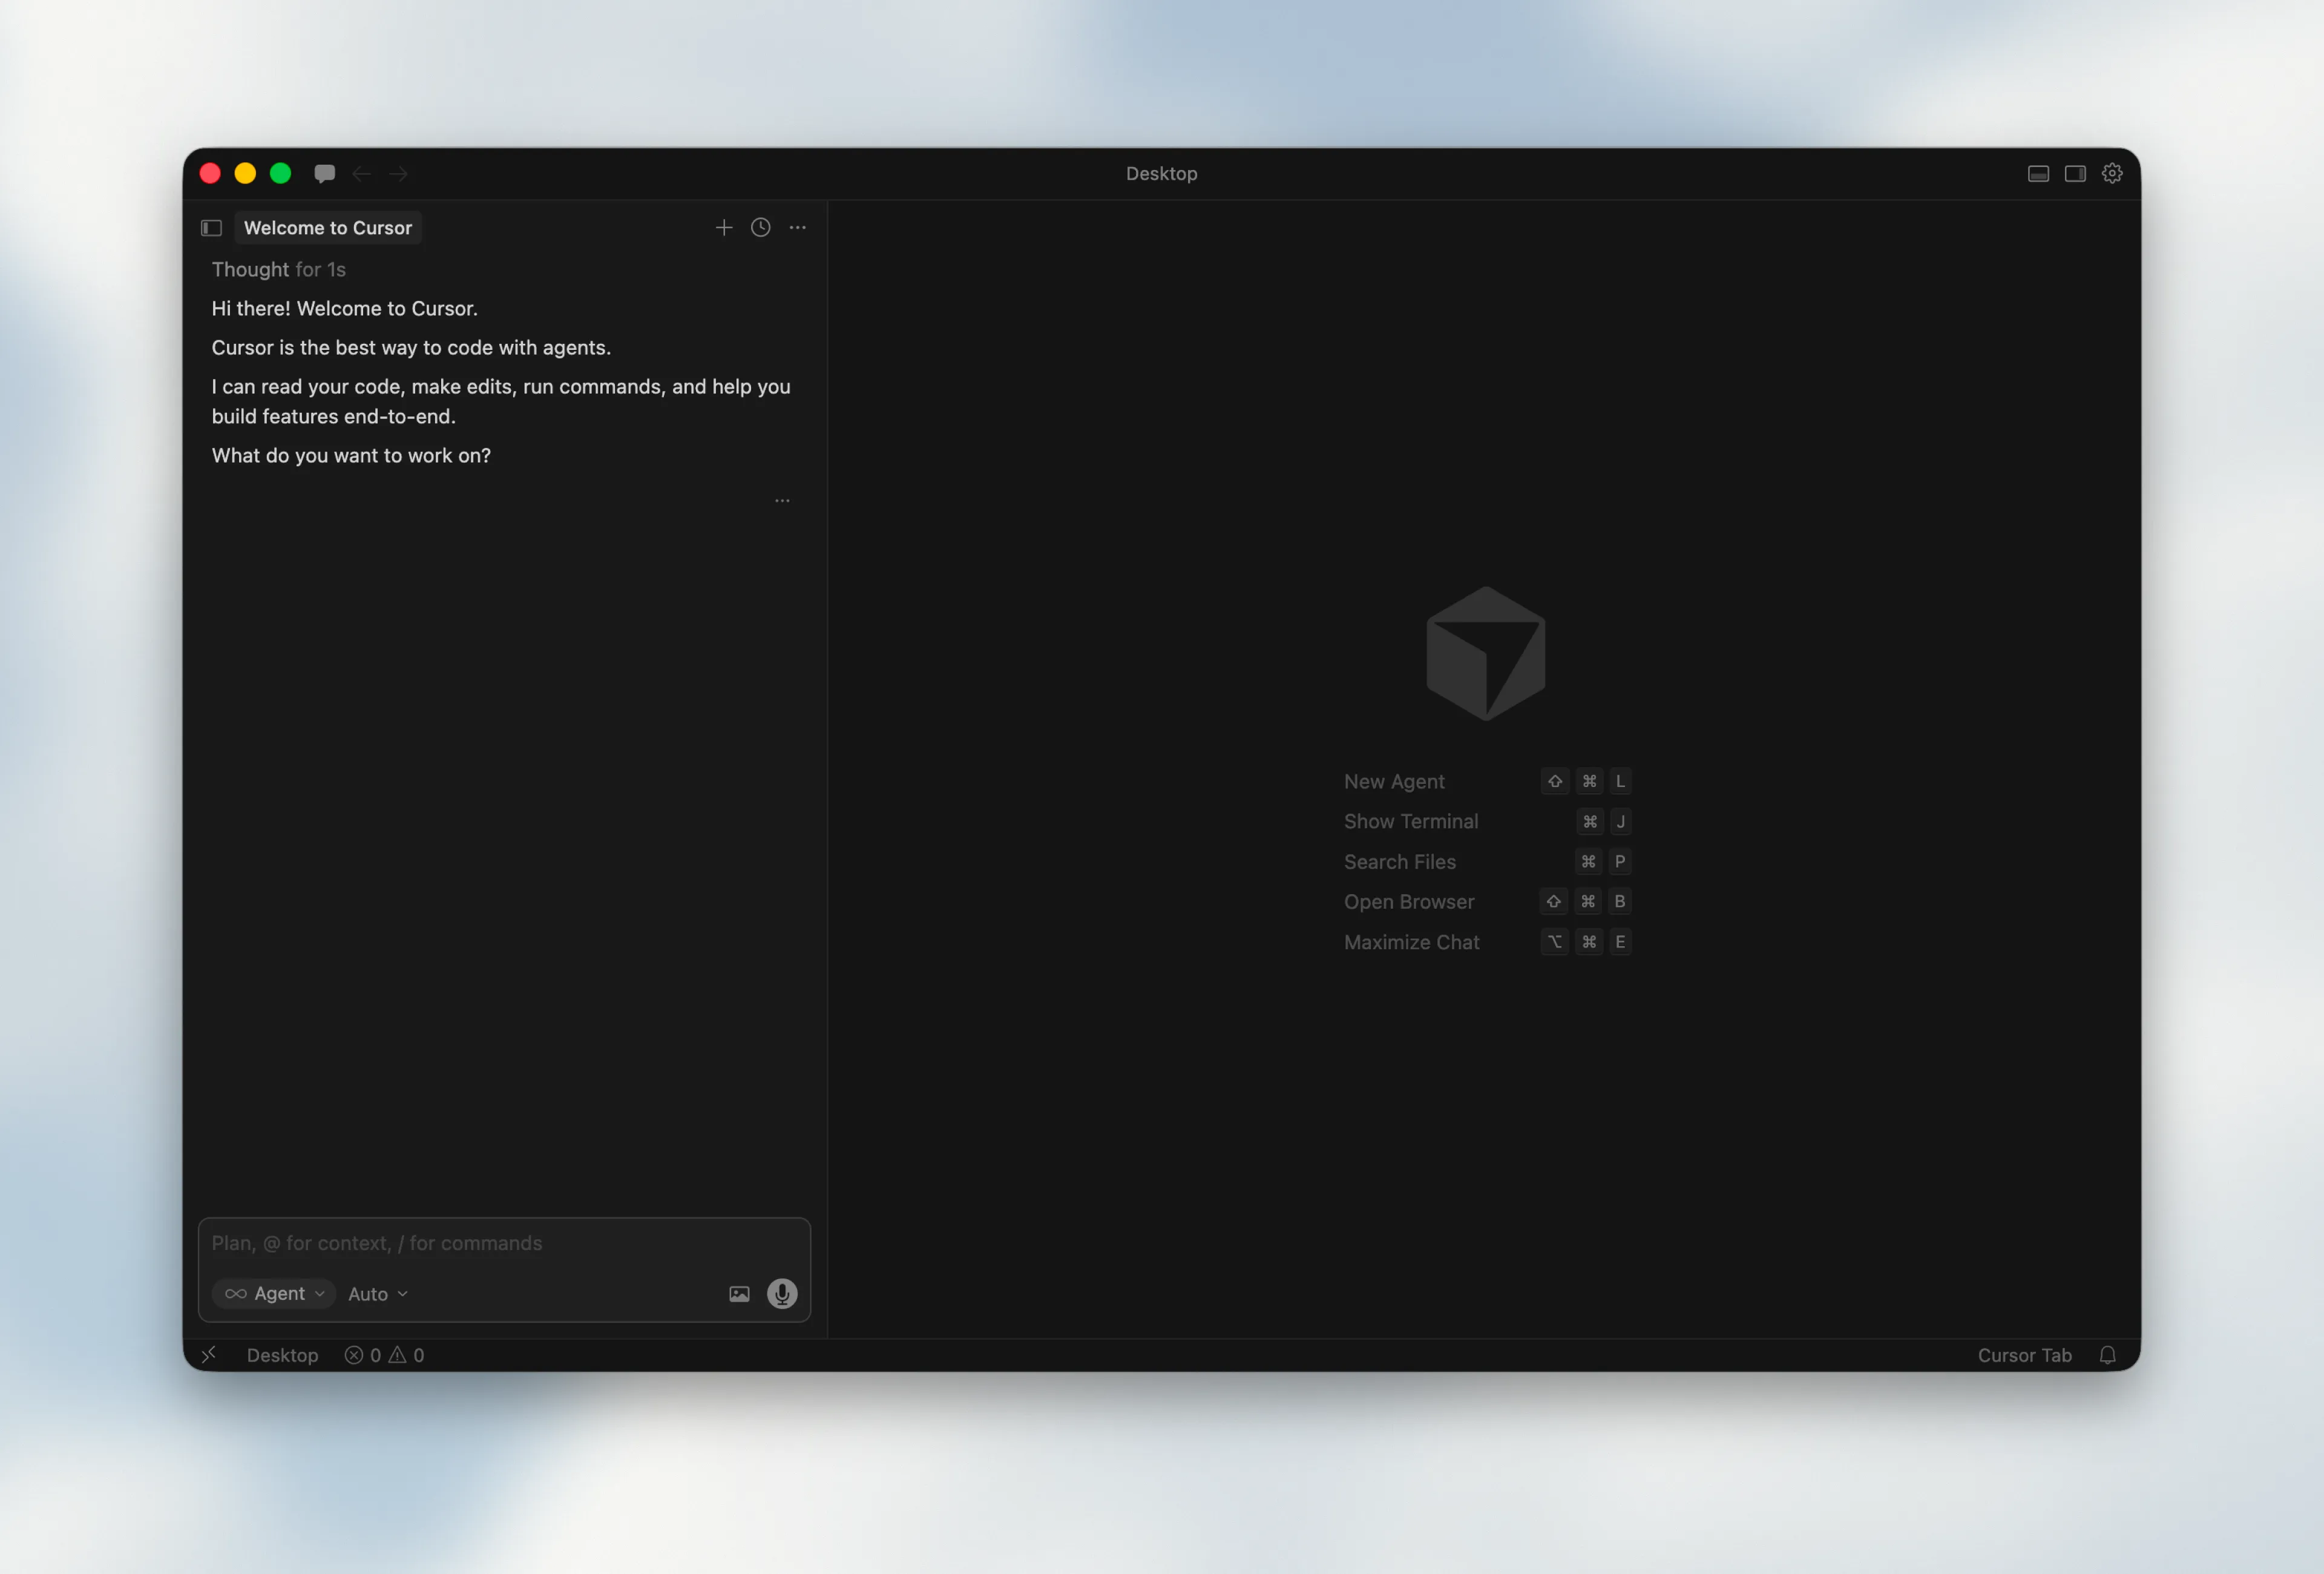Click Desktop in the status bar
This screenshot has width=2324, height=1574.
pyautogui.click(x=283, y=1355)
